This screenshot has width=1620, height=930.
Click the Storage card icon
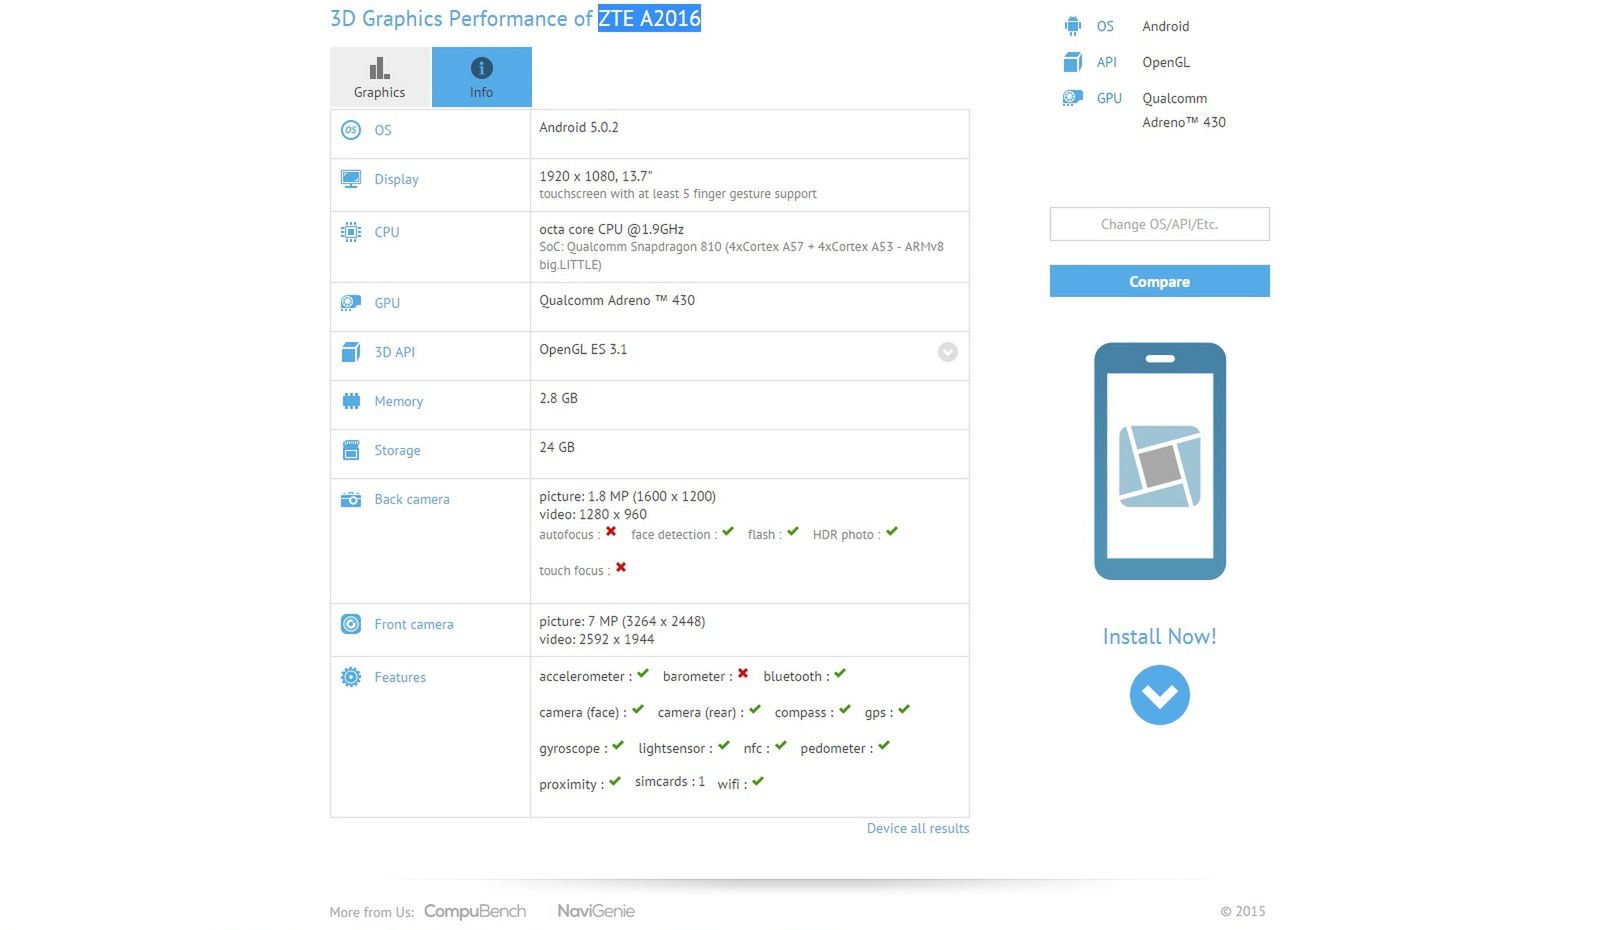(x=351, y=450)
